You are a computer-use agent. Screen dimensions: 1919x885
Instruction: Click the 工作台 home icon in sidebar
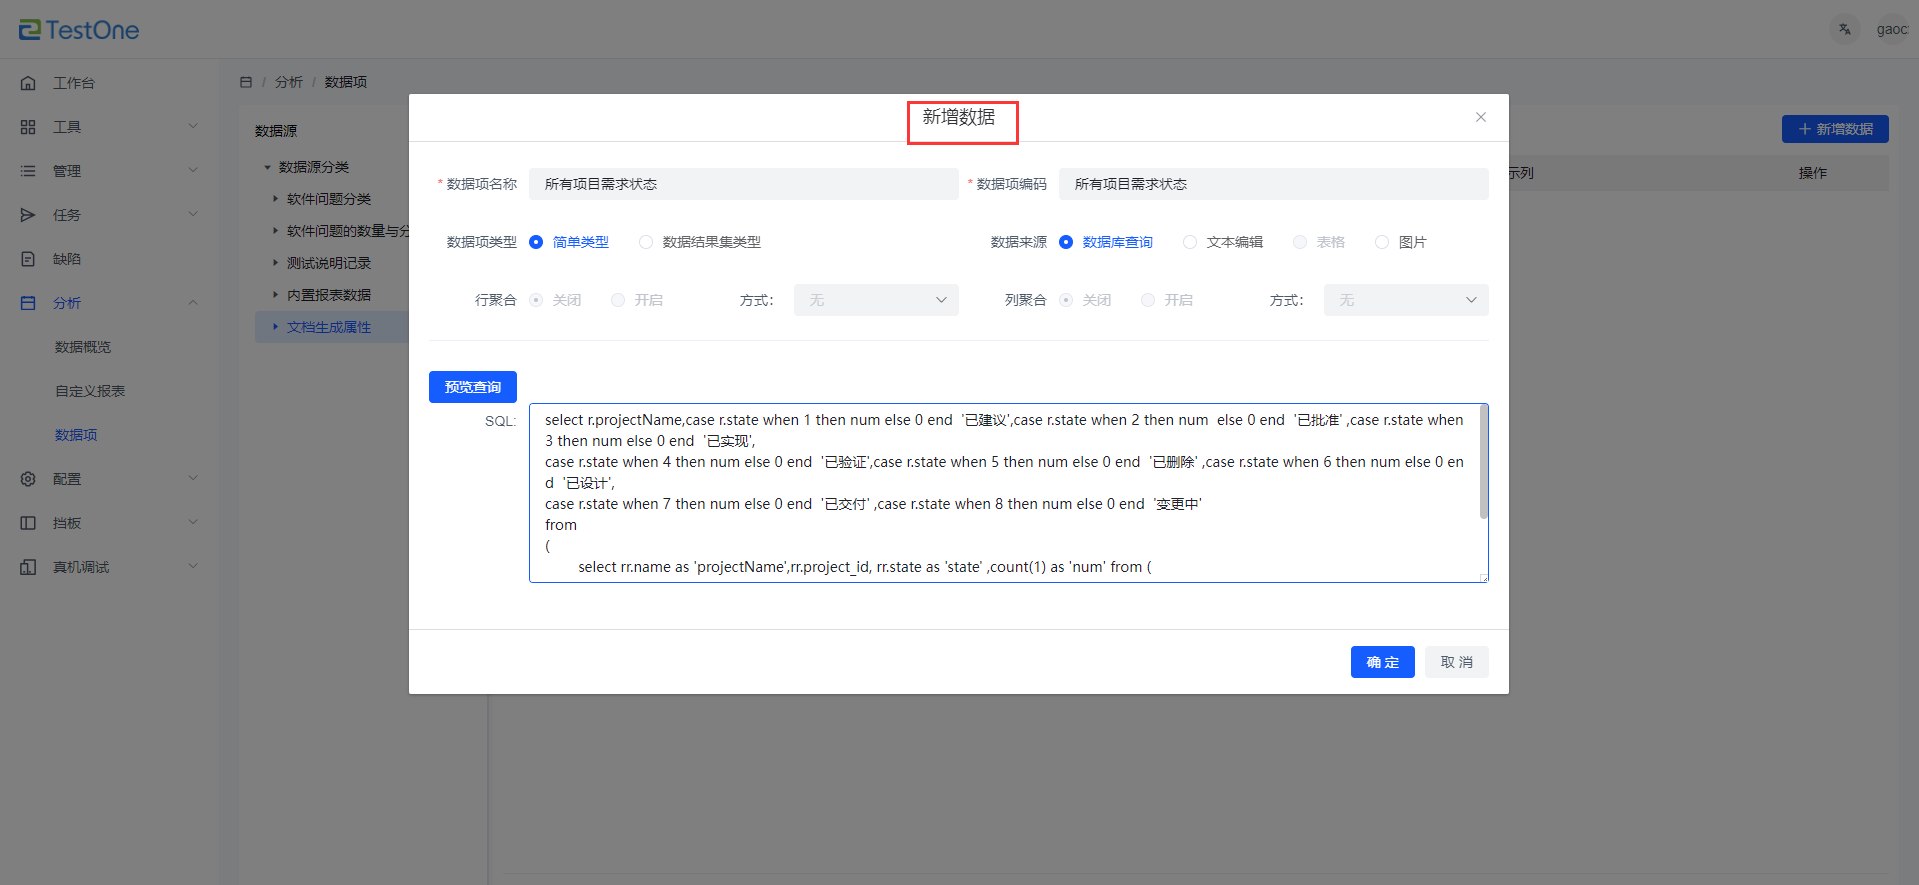point(28,83)
